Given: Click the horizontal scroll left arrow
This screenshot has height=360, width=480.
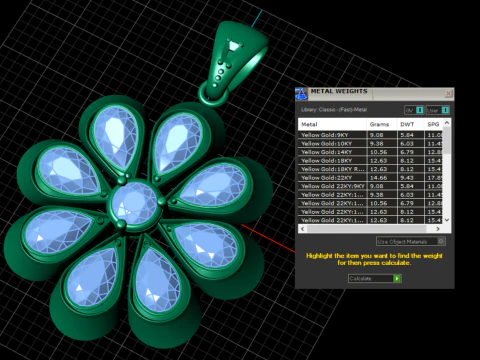Looking at the screenshot, I should coord(303,229).
